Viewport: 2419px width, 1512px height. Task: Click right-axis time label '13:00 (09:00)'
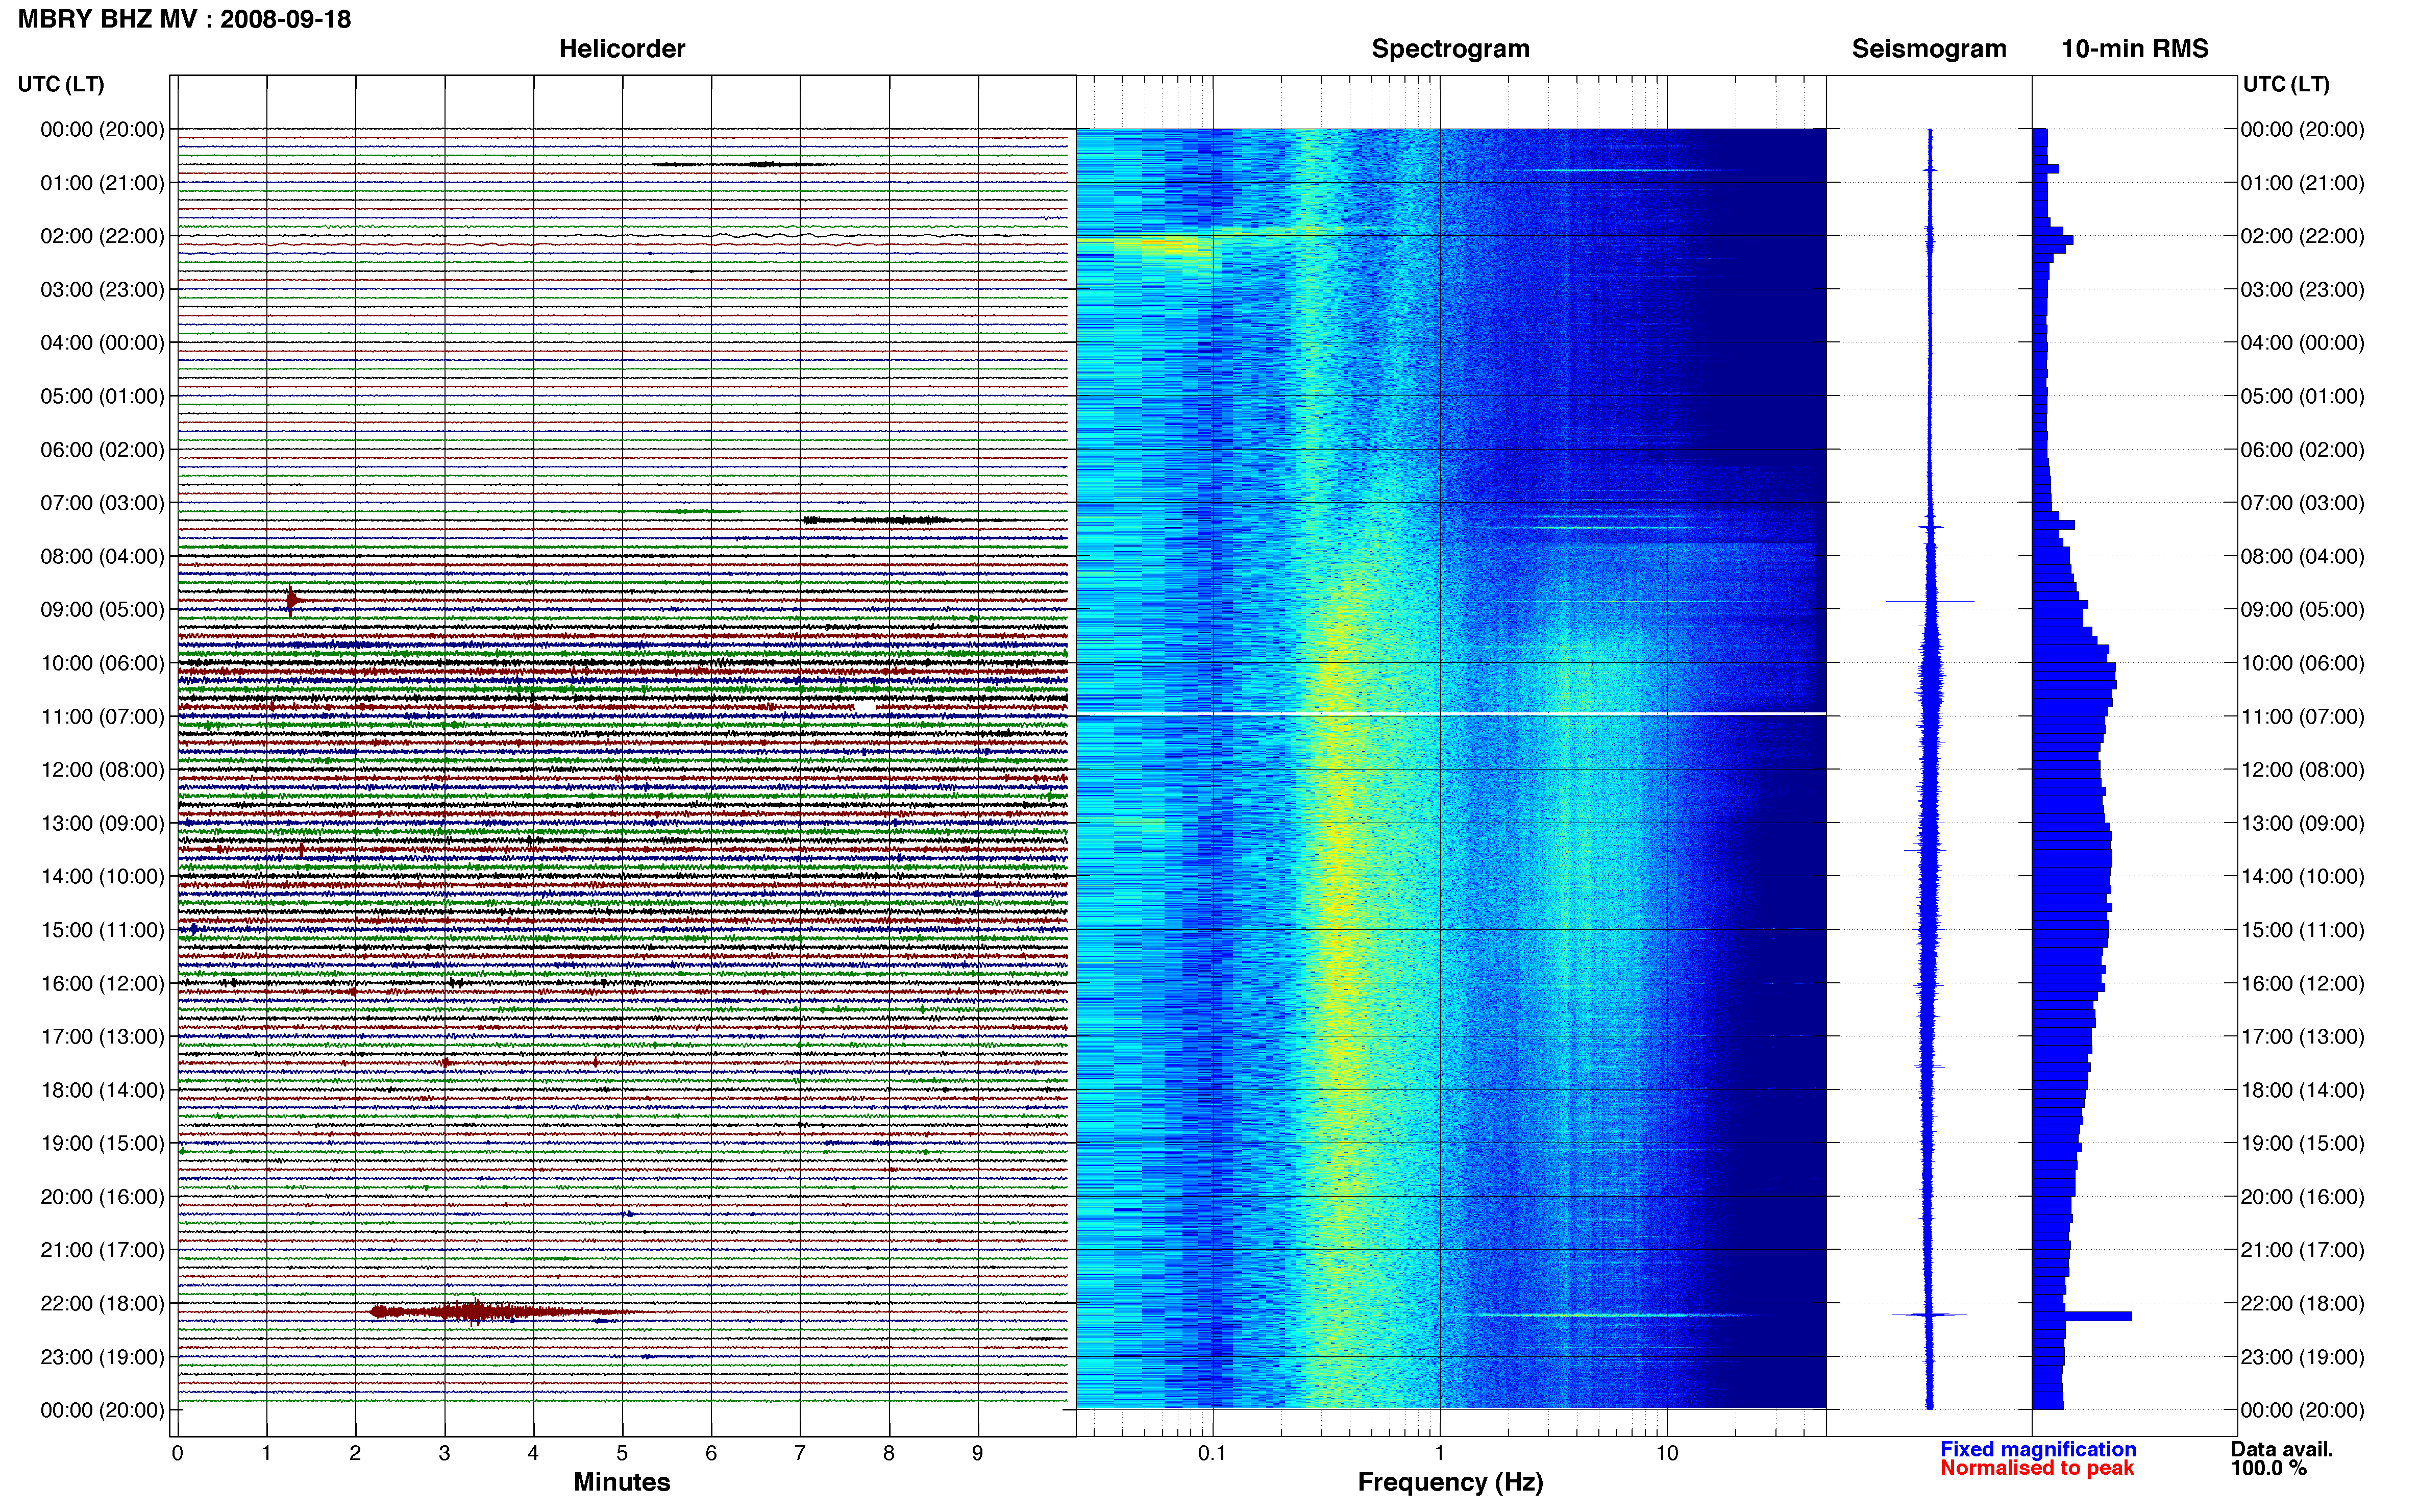click(2302, 823)
